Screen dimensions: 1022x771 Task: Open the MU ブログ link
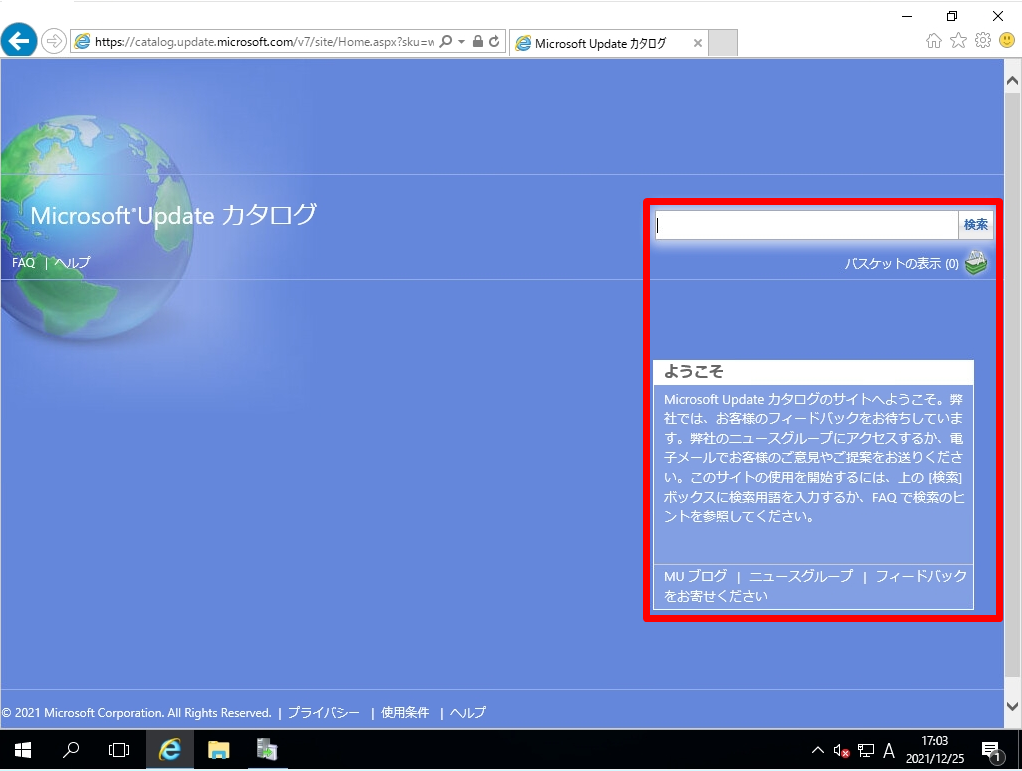click(695, 576)
